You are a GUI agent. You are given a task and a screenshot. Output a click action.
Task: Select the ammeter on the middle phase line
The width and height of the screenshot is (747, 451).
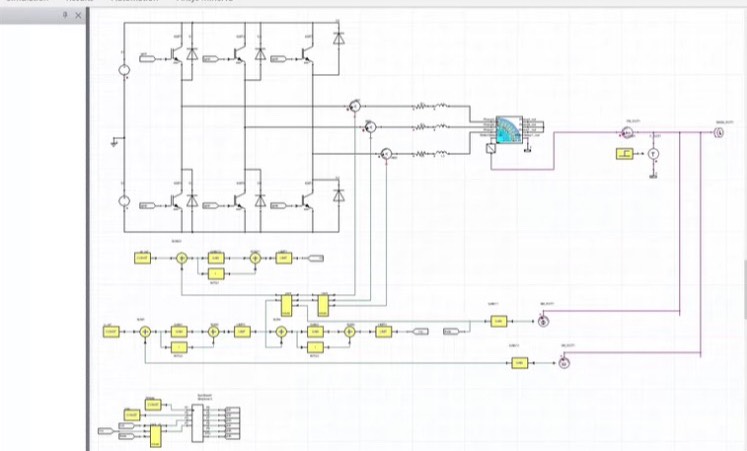[x=370, y=127]
